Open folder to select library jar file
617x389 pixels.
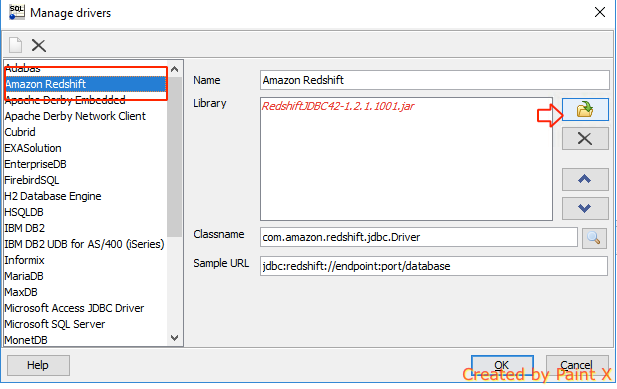tap(585, 109)
